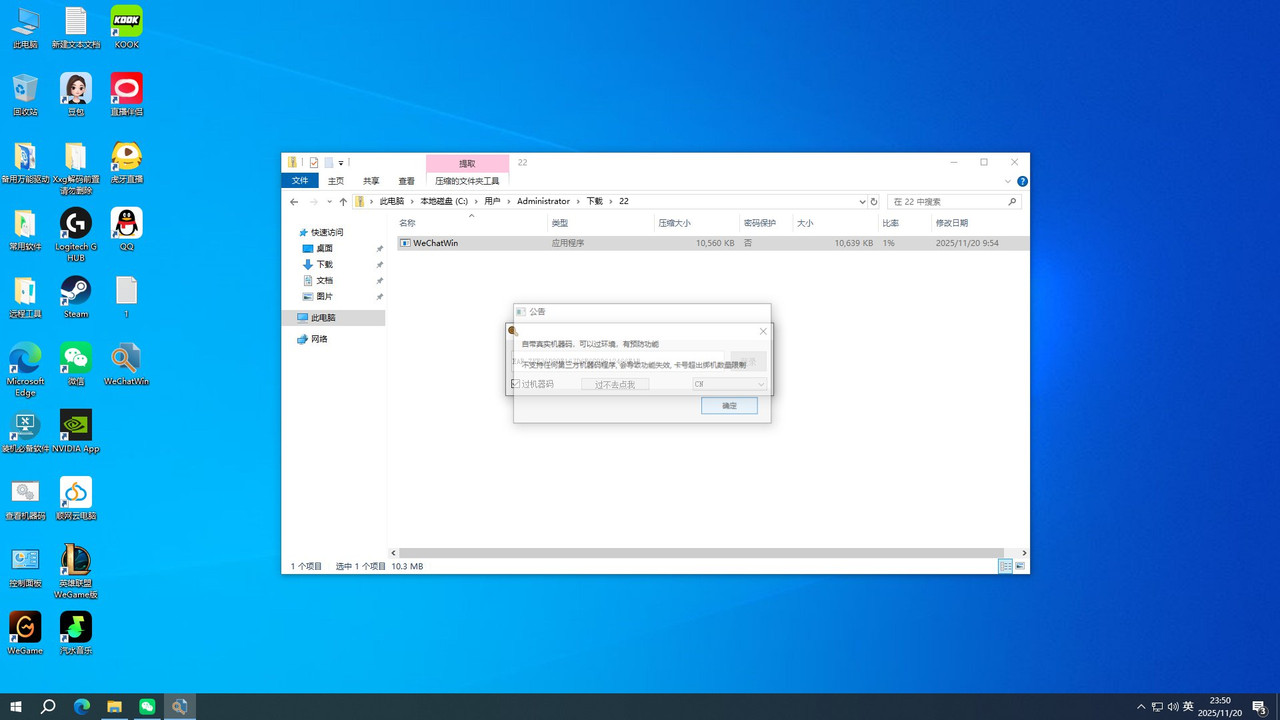This screenshot has height=720, width=1280.
Task: Click the back arrow in File Explorer
Action: (294, 202)
